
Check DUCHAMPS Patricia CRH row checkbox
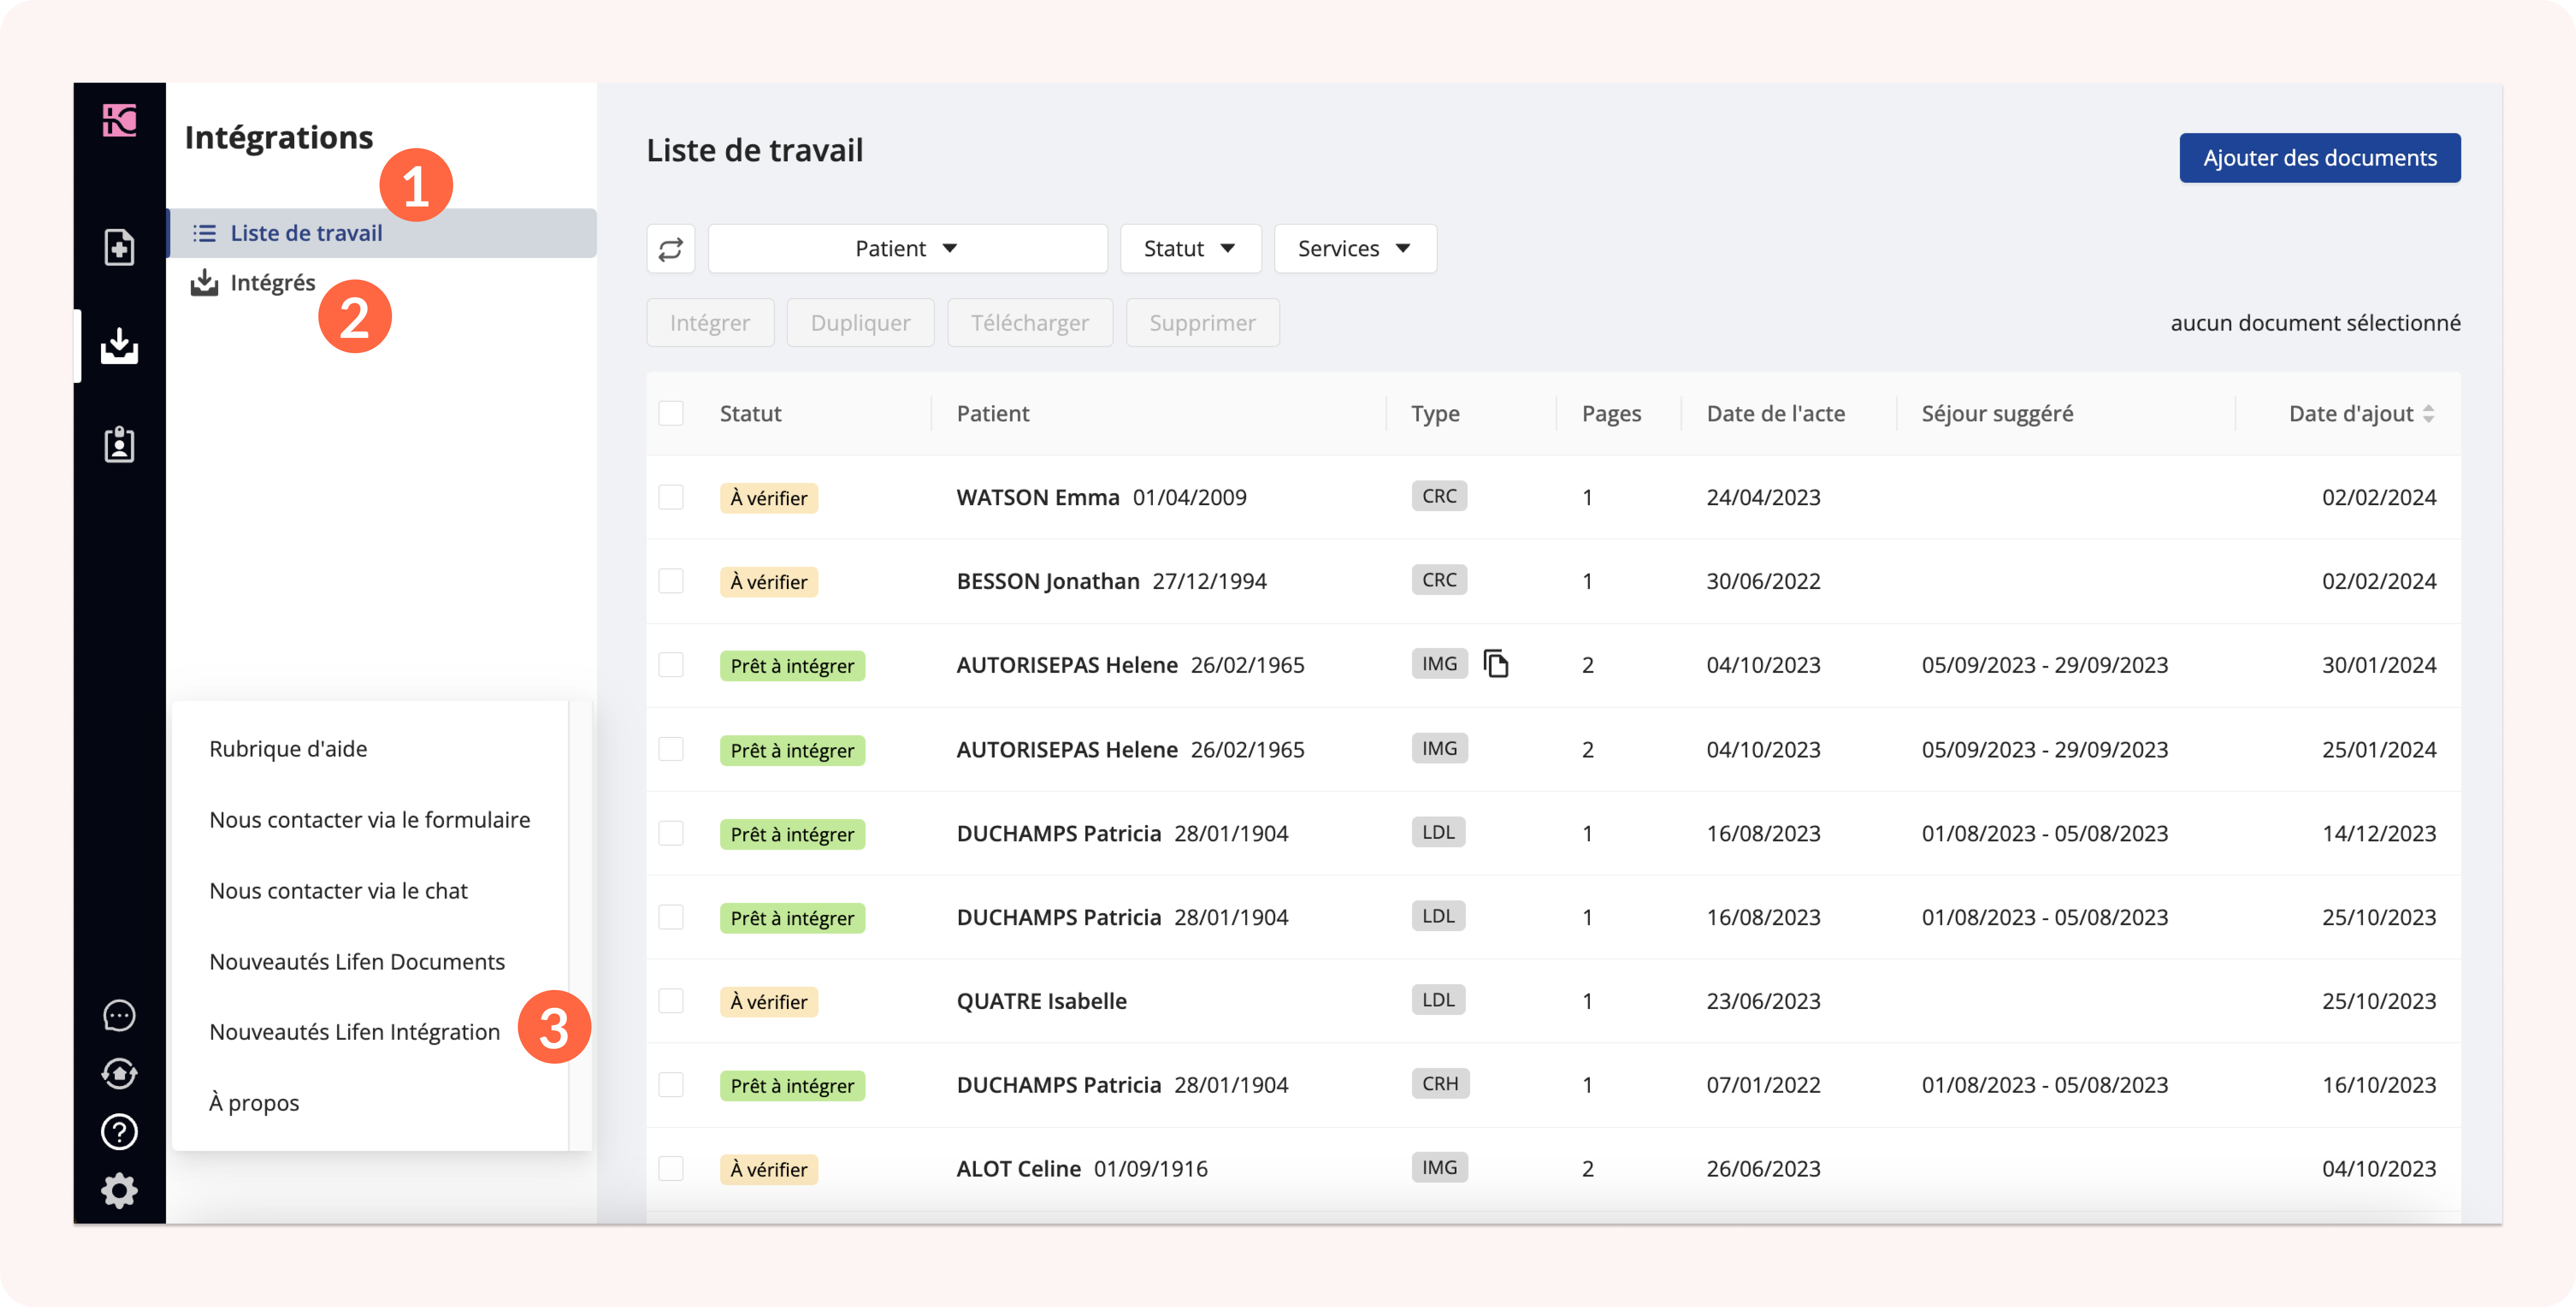click(x=670, y=1085)
